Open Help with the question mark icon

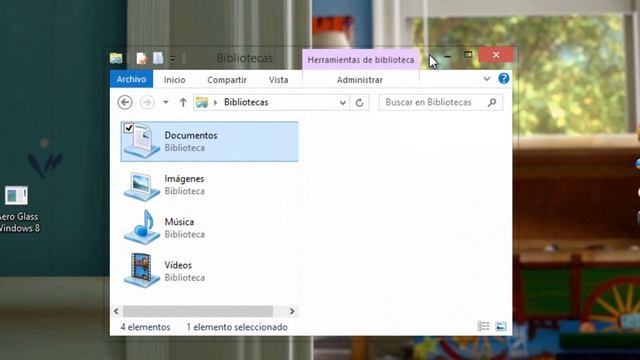[x=504, y=78]
